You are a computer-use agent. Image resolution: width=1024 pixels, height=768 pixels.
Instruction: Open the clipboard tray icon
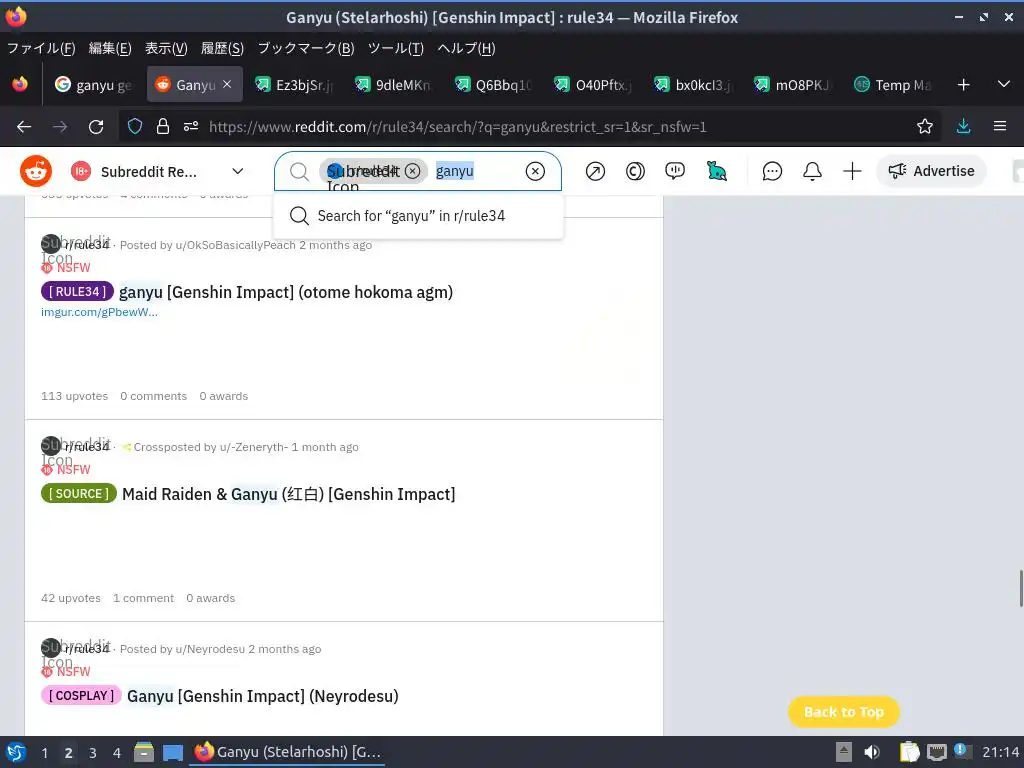click(x=909, y=752)
